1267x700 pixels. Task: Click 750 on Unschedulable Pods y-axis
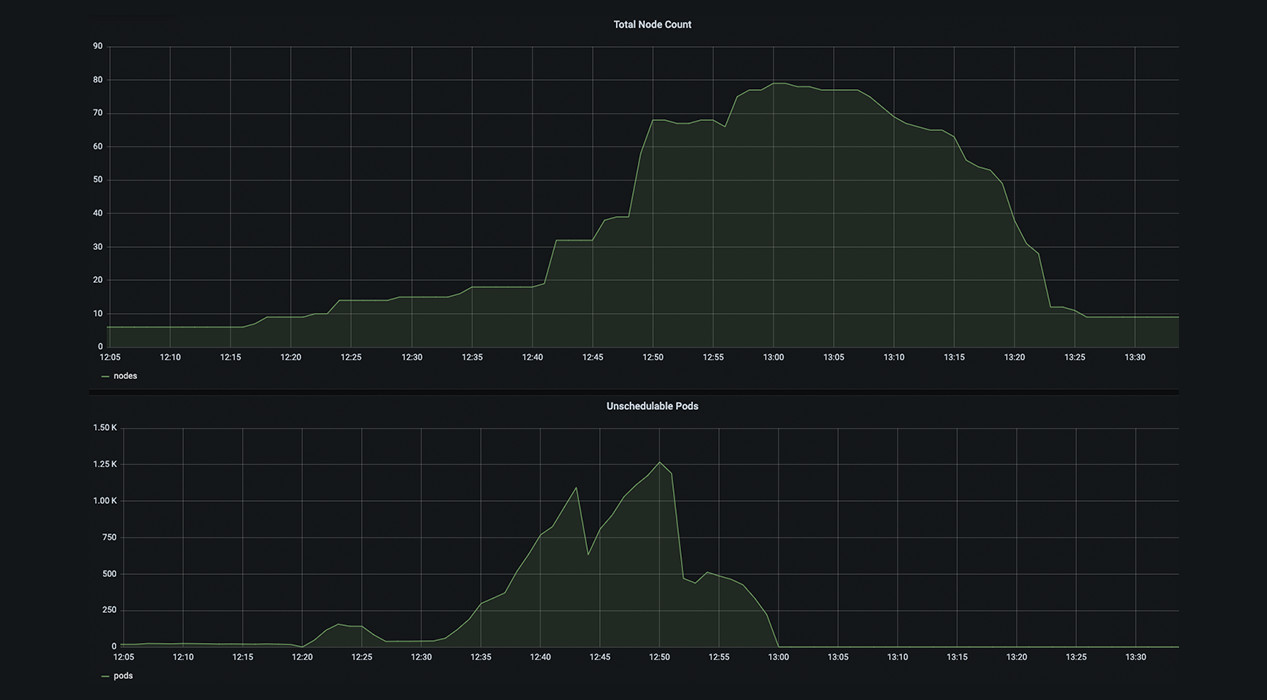pyautogui.click(x=109, y=537)
